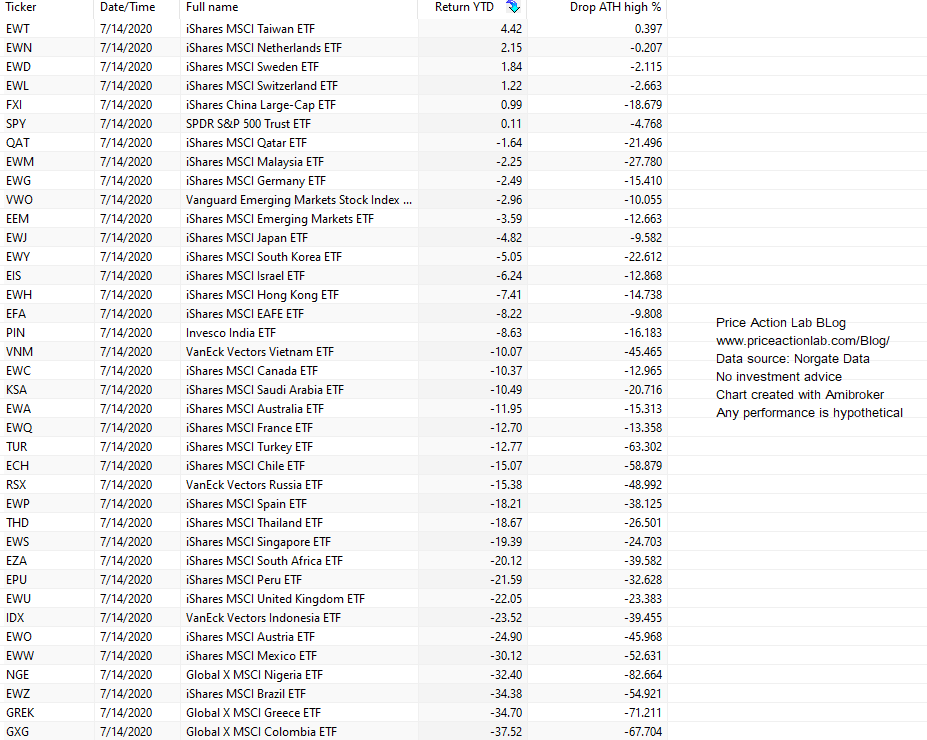This screenshot has width=927, height=740.
Task: Click VanEck Vectors Indonesia ETF name
Action: click(264, 618)
